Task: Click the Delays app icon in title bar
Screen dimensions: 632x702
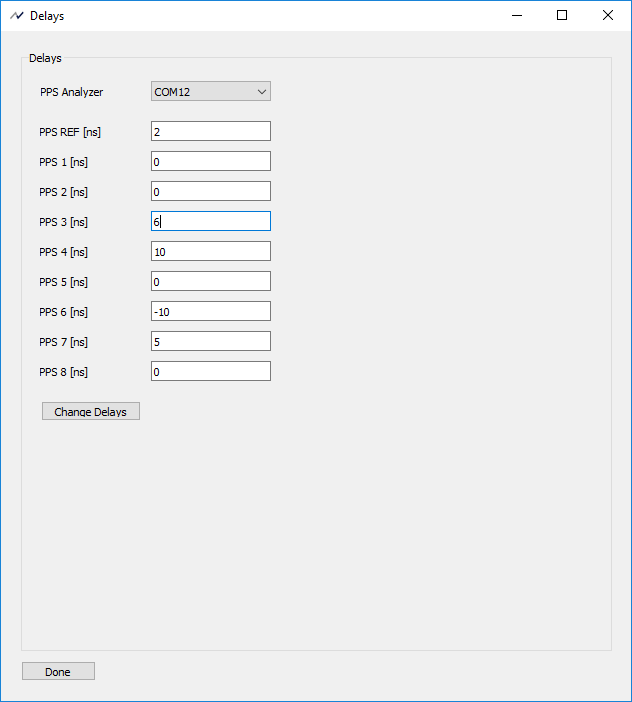Action: pos(17,16)
